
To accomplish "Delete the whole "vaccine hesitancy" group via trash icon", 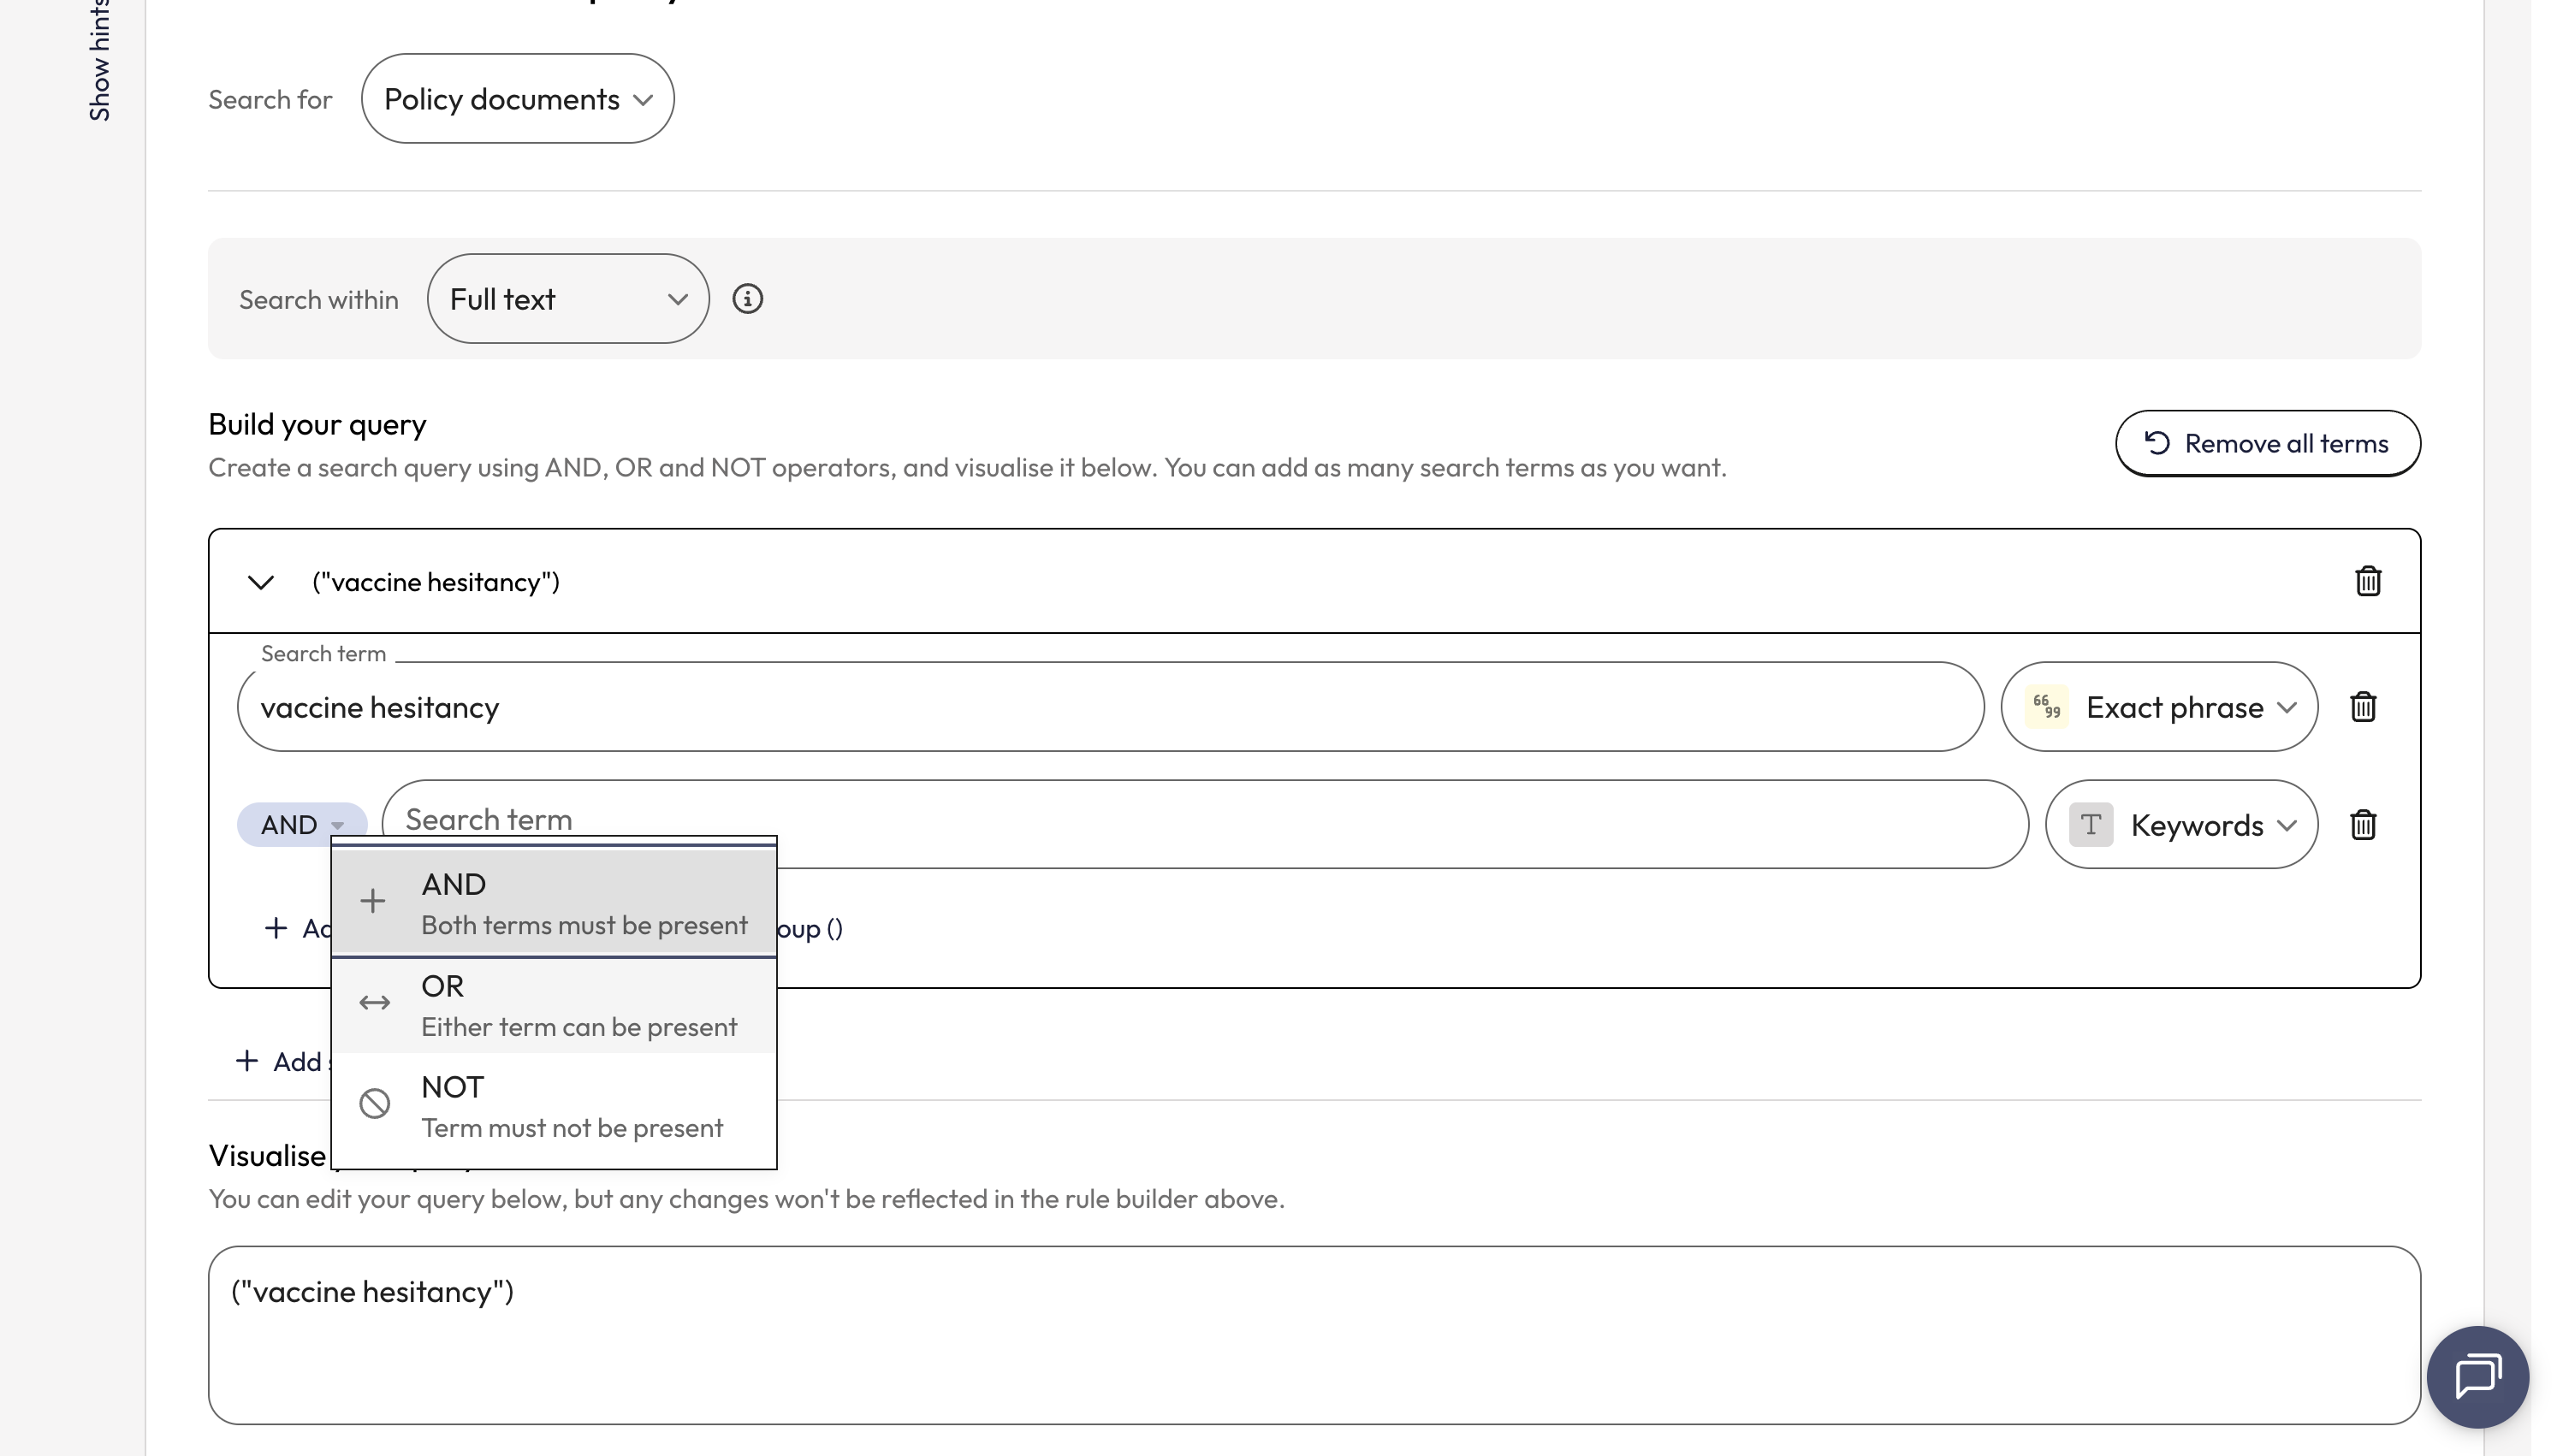I will pos(2367,581).
